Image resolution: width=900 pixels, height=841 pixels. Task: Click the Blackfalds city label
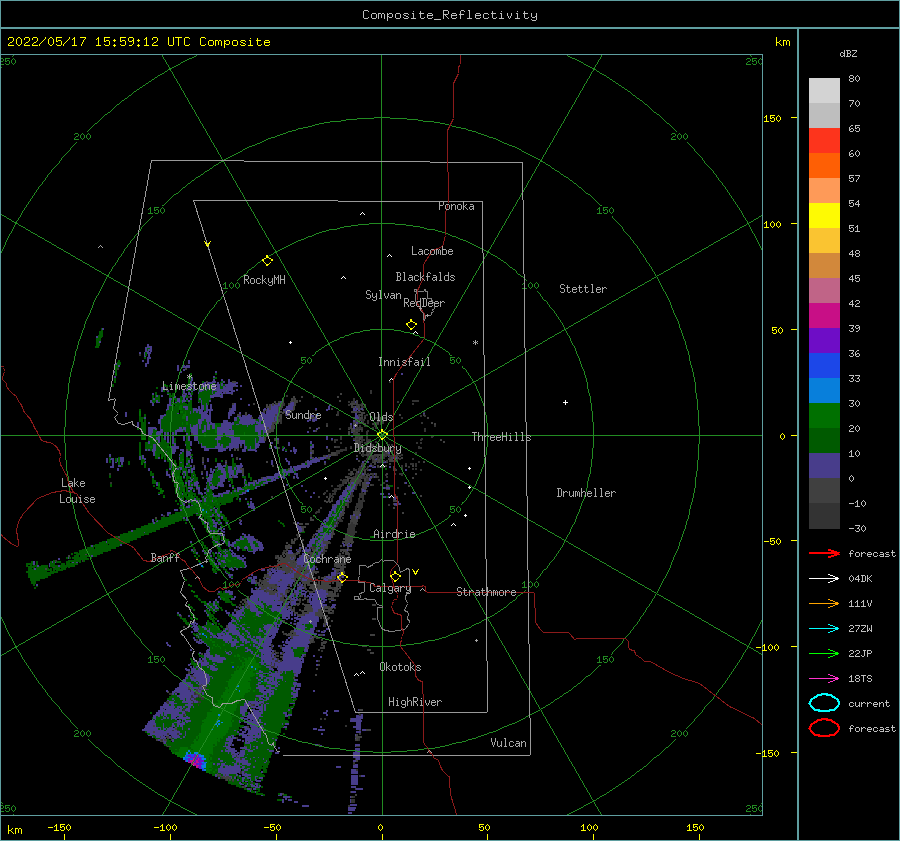coord(425,277)
